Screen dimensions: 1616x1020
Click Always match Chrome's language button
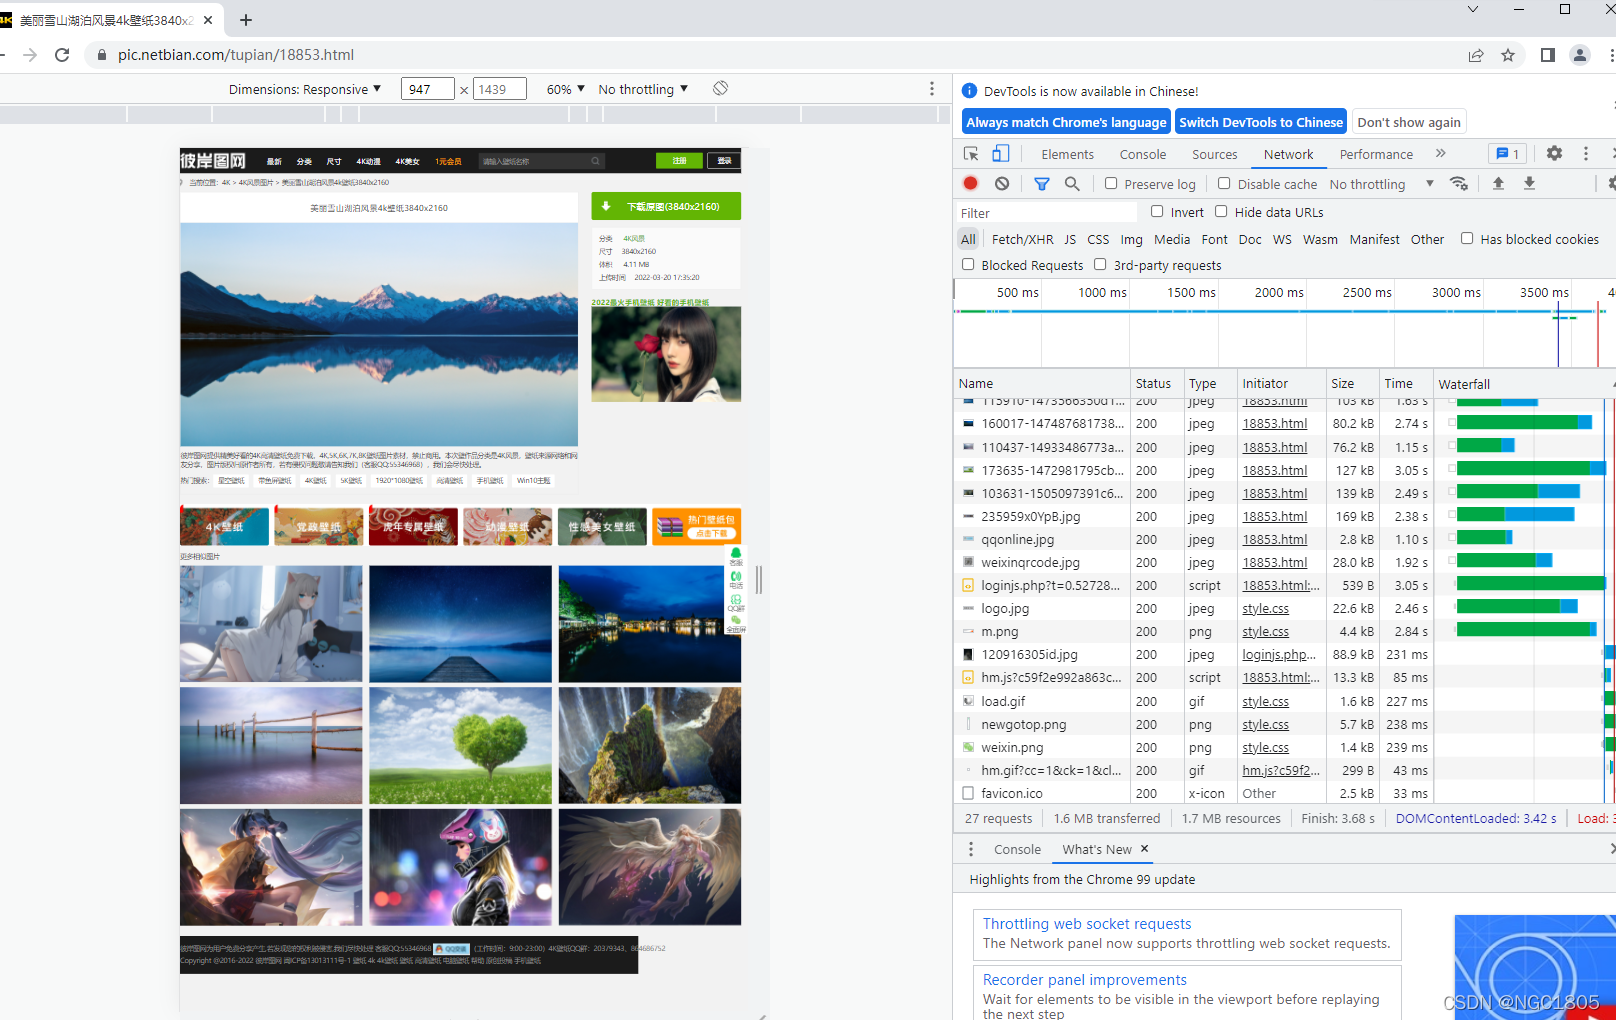[x=1066, y=122]
